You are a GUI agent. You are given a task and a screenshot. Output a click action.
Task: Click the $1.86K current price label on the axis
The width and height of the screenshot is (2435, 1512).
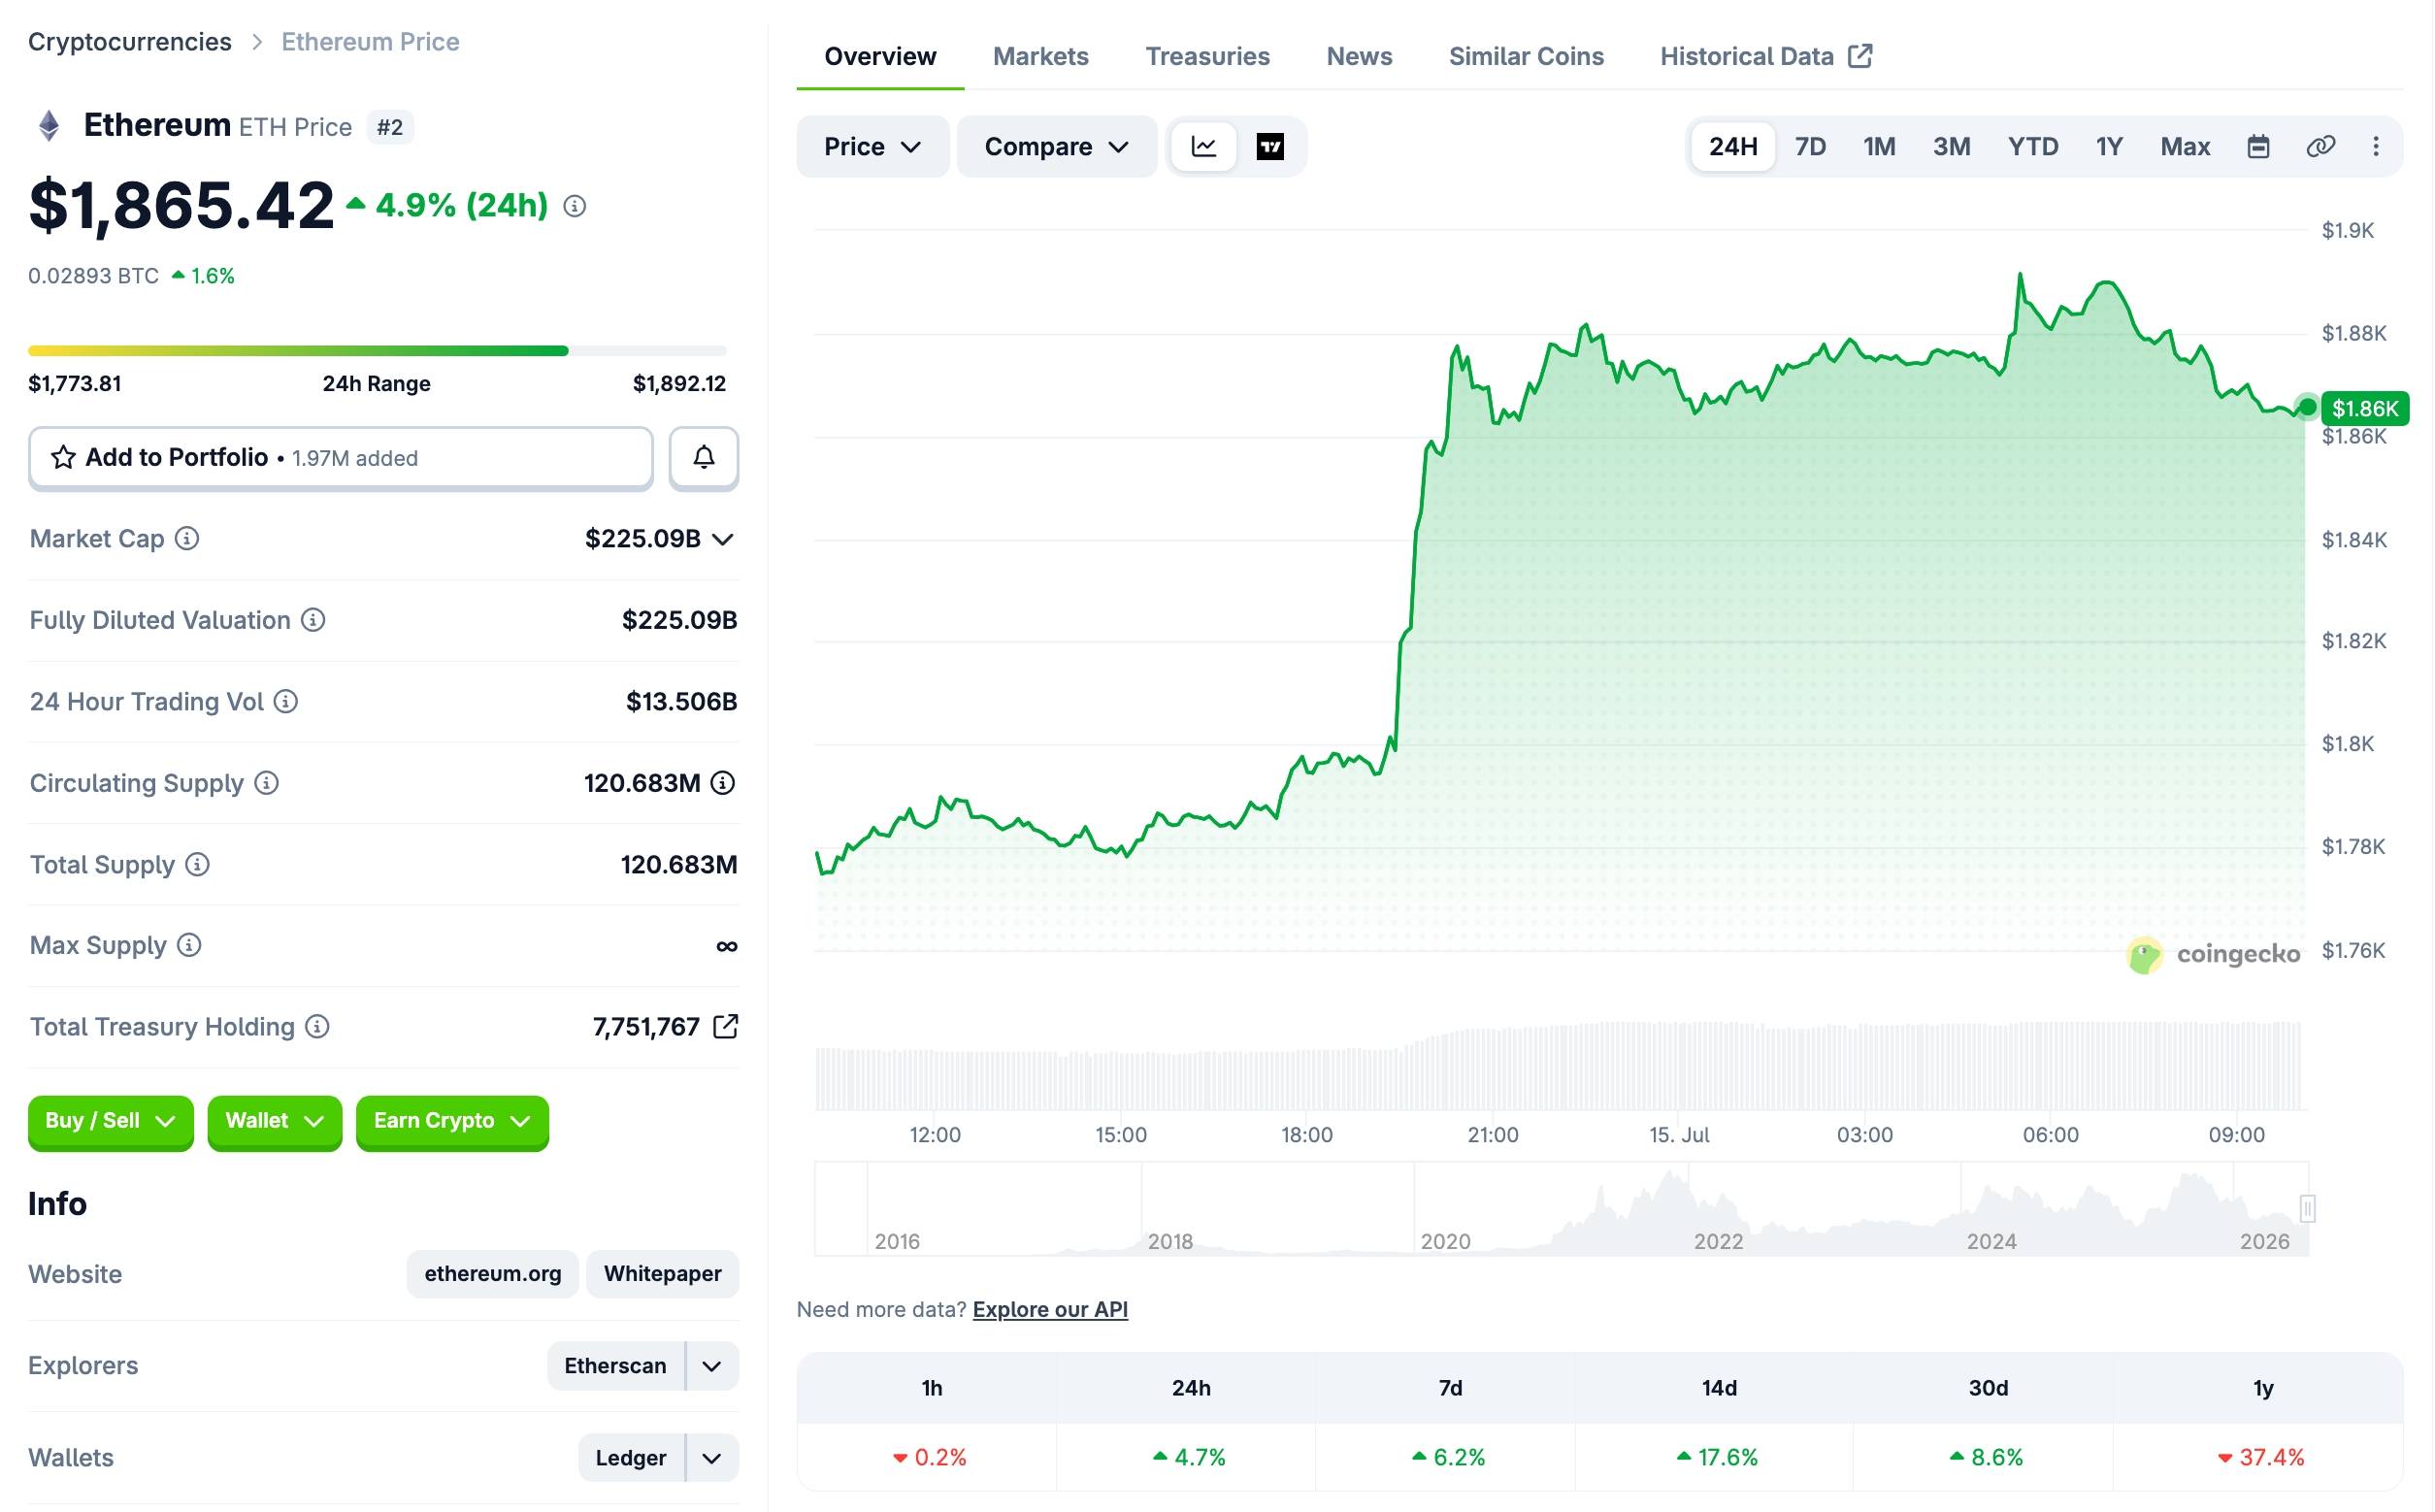pyautogui.click(x=2365, y=408)
